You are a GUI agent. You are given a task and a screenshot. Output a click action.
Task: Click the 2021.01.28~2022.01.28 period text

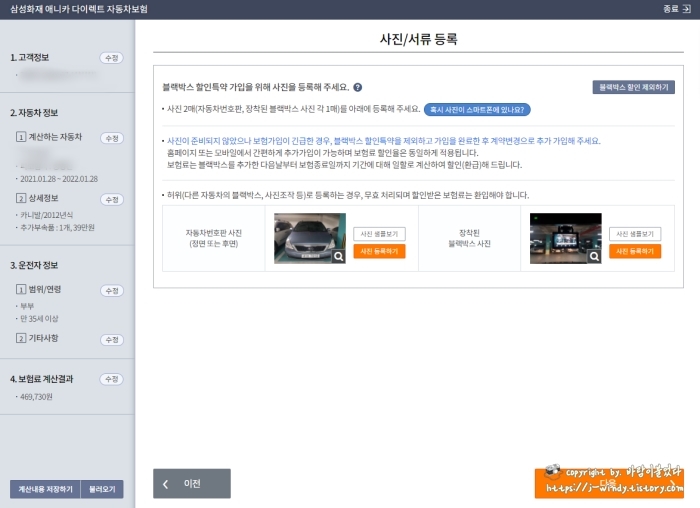tap(59, 179)
